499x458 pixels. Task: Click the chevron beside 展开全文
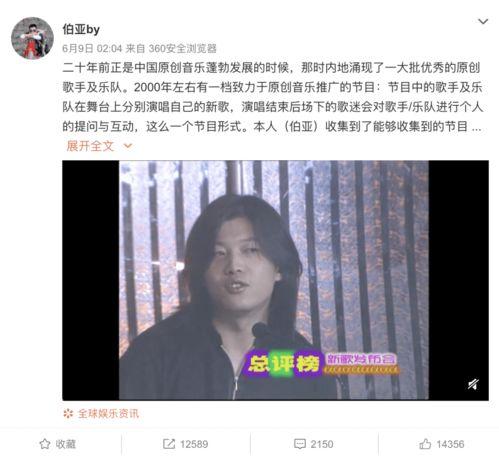128,146
